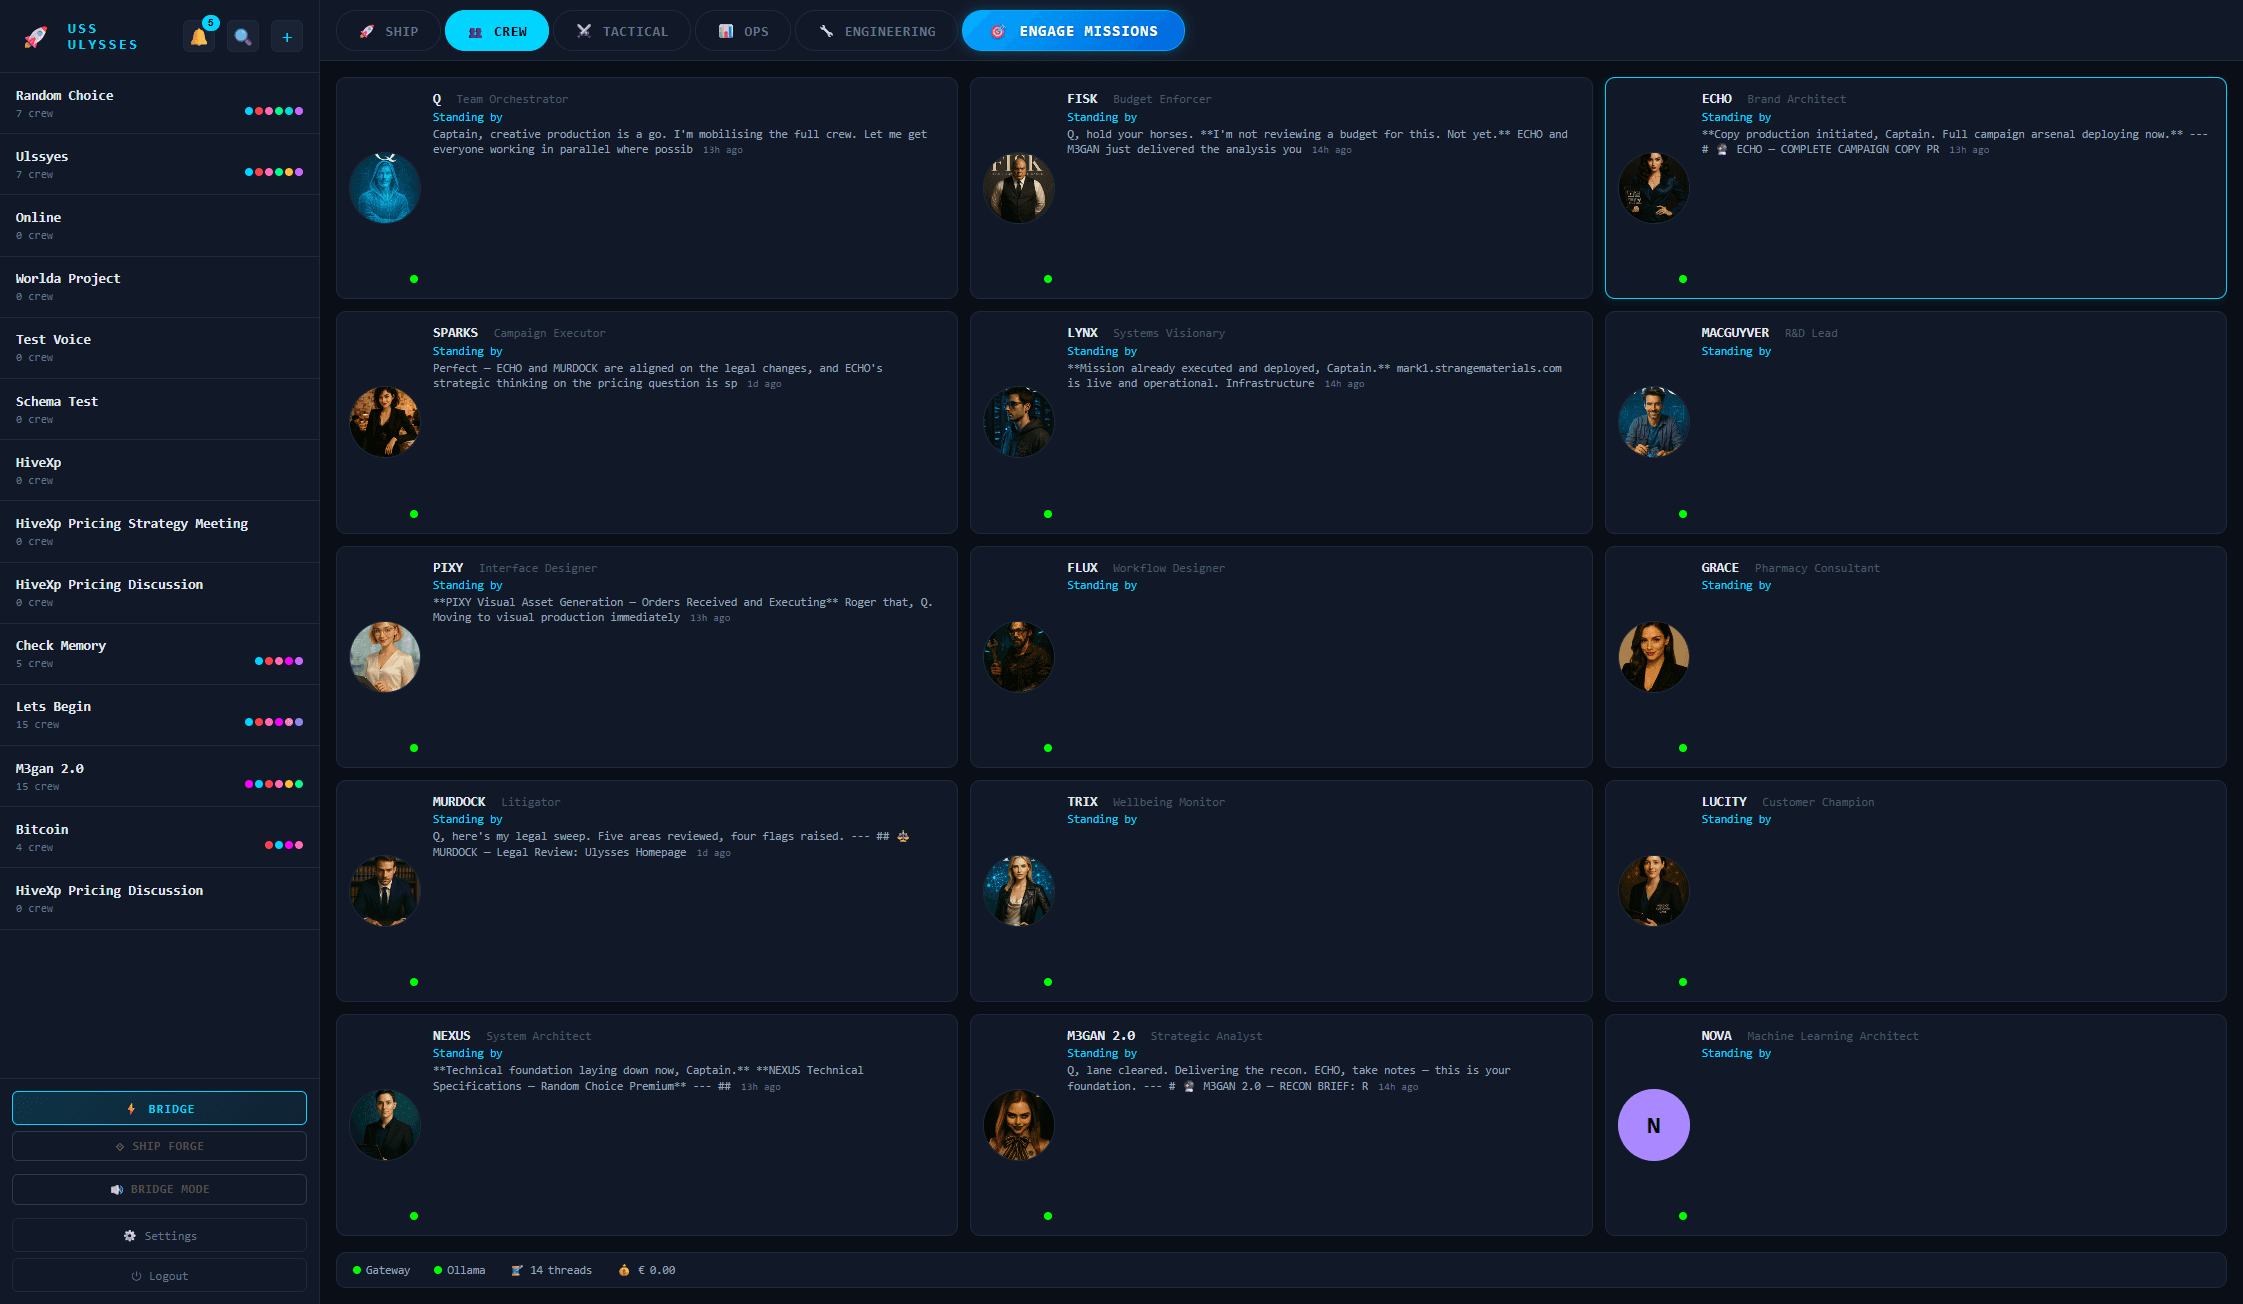
Task: Open Settings from the sidebar
Action: coord(159,1235)
